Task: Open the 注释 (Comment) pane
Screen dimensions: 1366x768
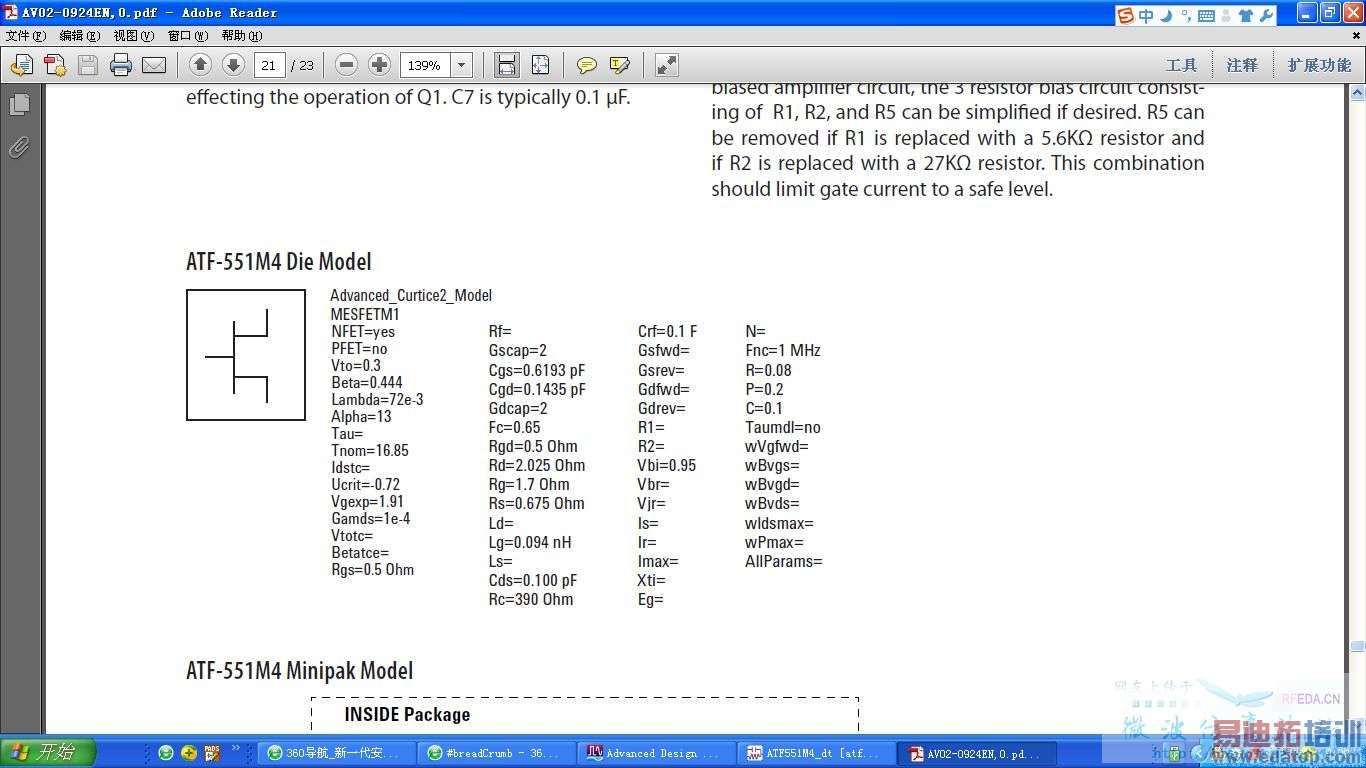Action: click(1242, 65)
